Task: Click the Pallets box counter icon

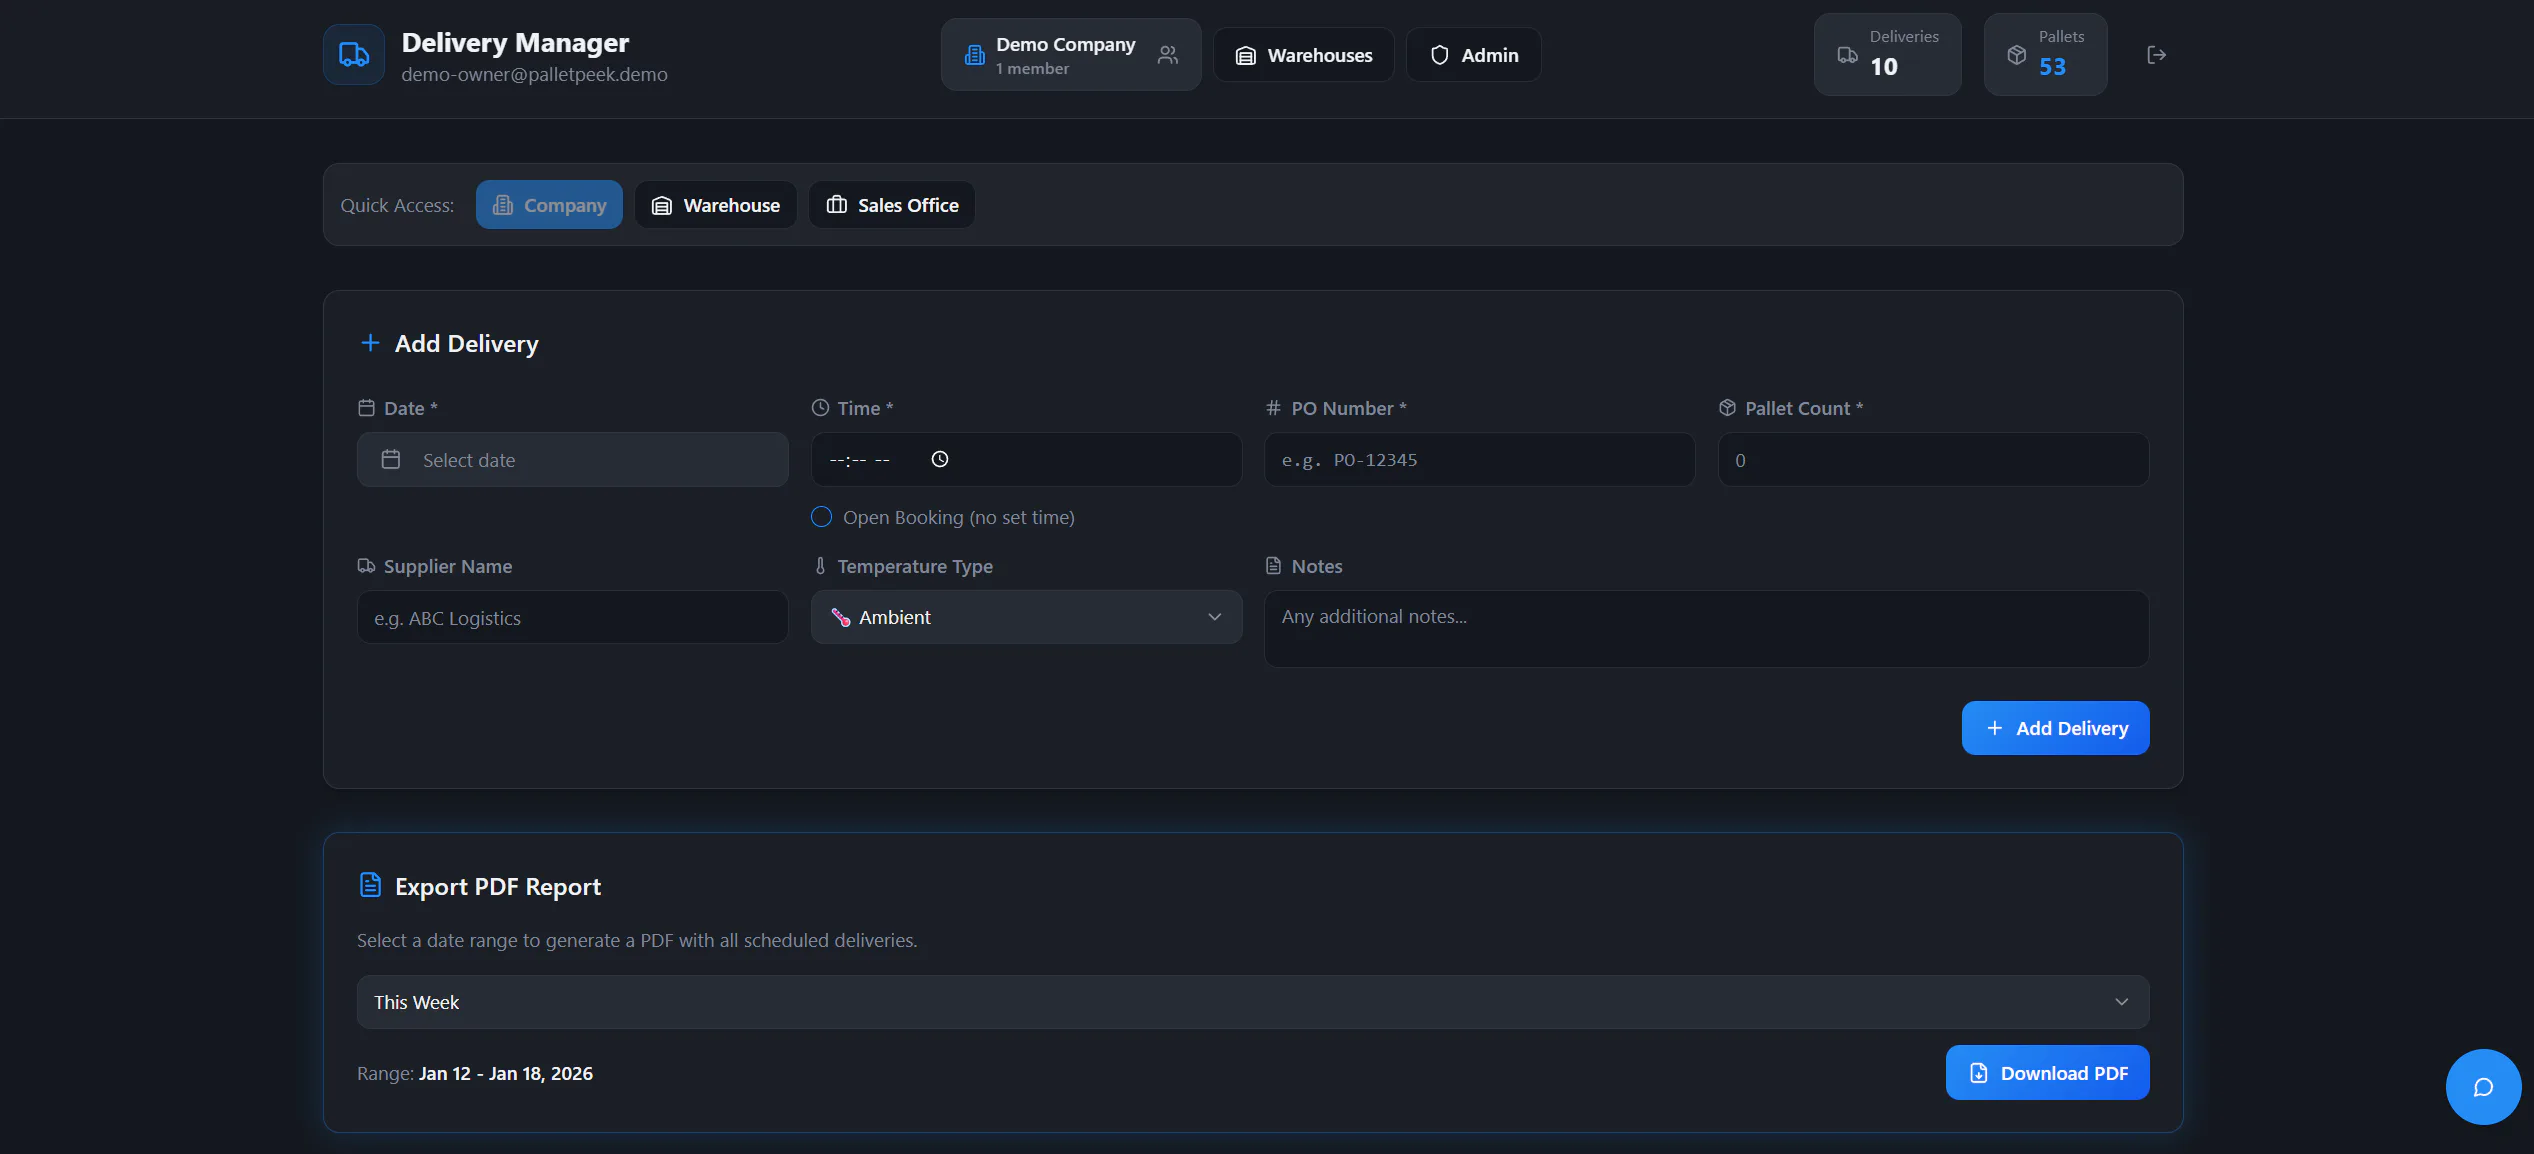Action: coord(2016,55)
